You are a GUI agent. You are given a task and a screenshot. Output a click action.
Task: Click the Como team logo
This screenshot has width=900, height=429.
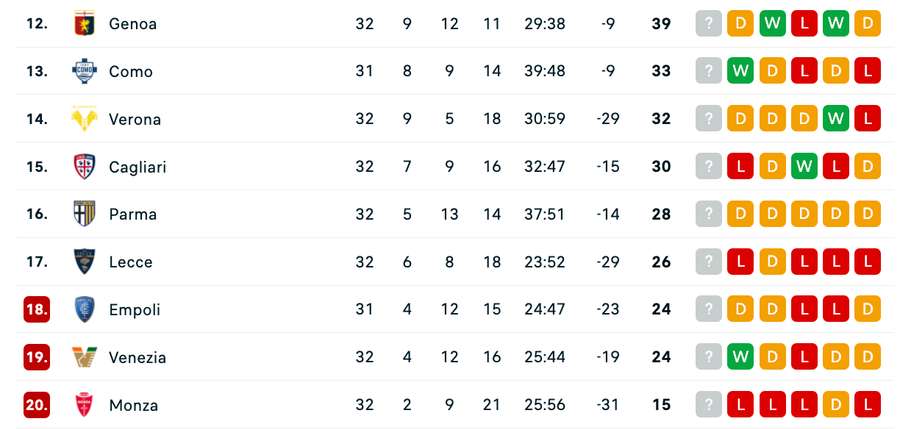point(84,71)
